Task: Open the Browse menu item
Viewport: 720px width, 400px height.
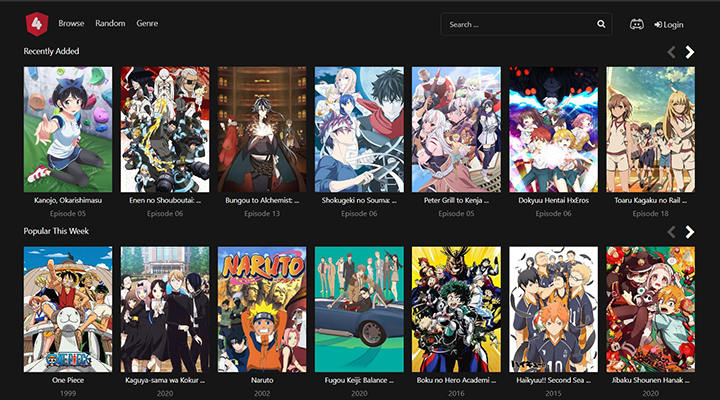Action: [71, 23]
